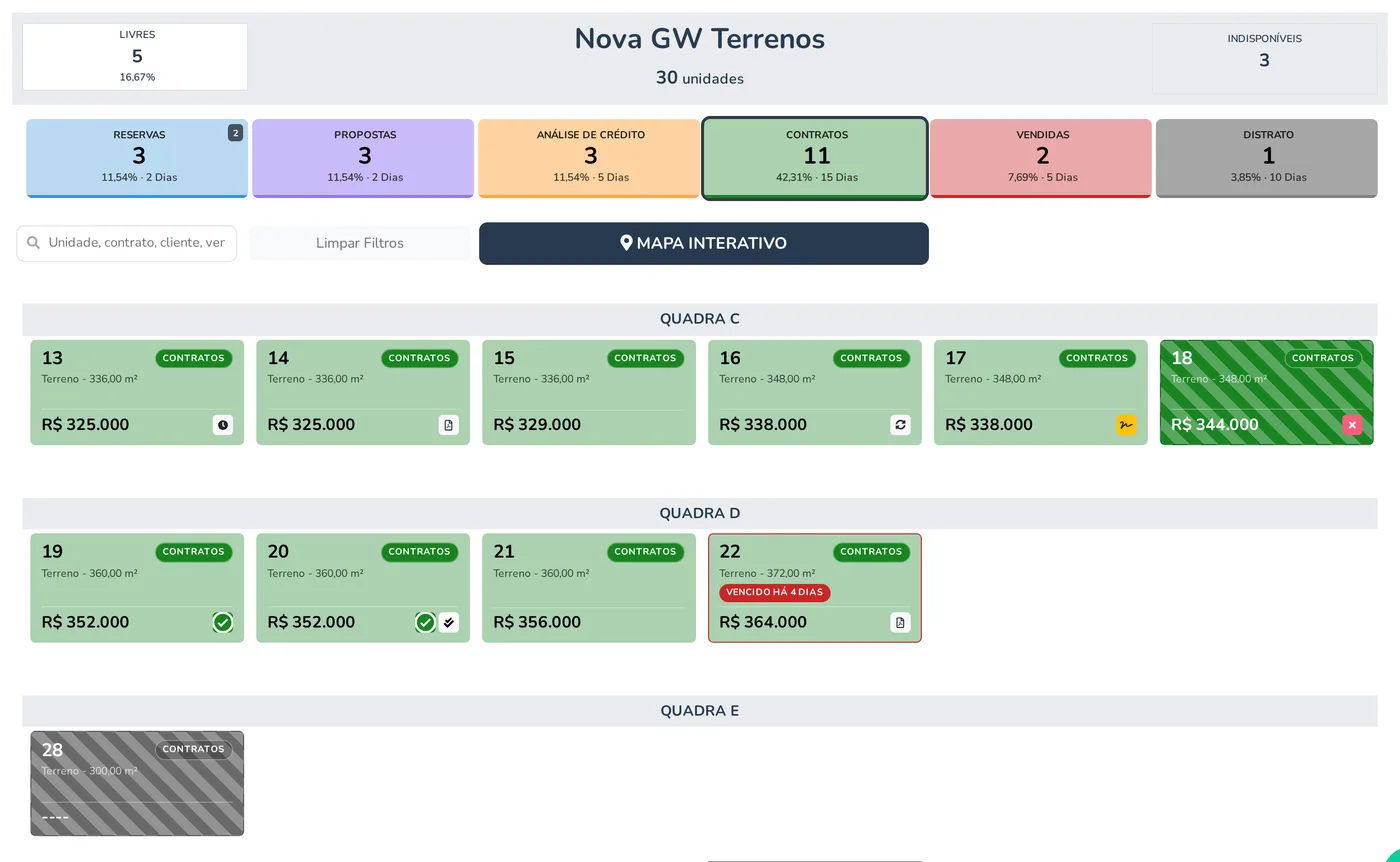The height and width of the screenshot is (862, 1400).
Task: Click the refresh icon on unit 16
Action: pos(901,425)
